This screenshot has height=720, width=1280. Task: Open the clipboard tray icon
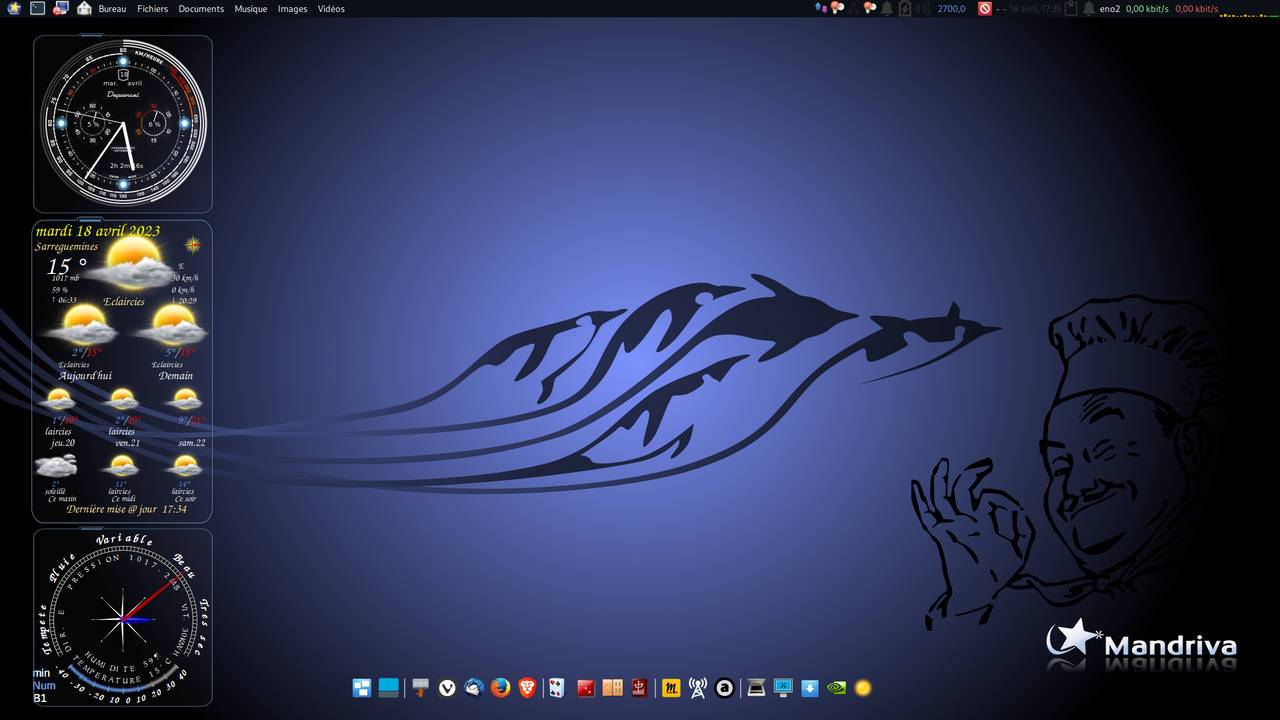point(1071,8)
